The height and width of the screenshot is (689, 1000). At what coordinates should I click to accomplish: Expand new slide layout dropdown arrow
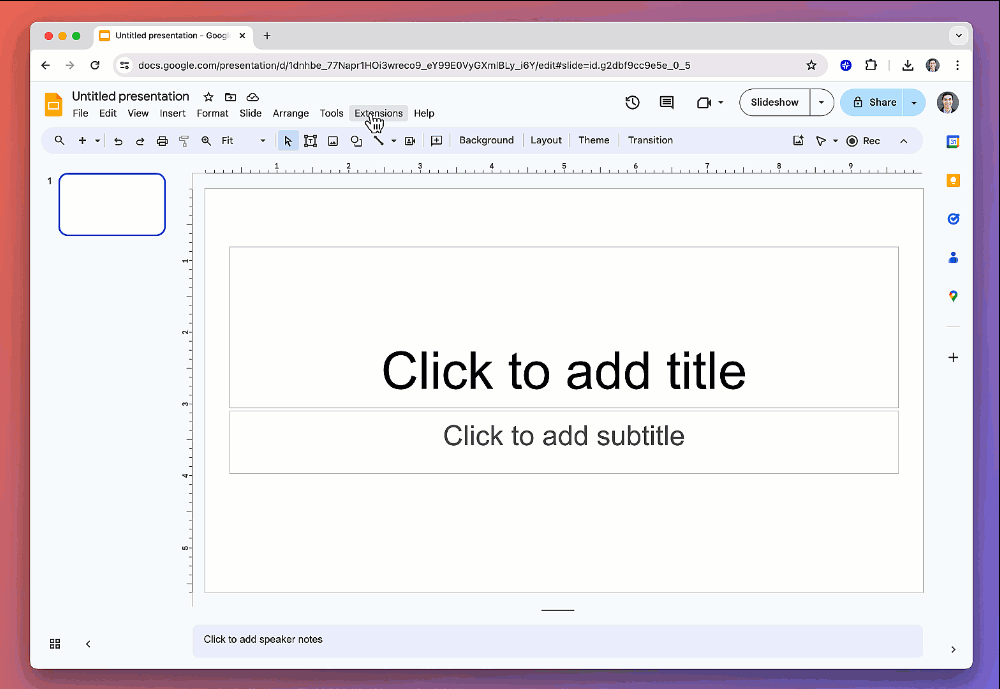98,141
